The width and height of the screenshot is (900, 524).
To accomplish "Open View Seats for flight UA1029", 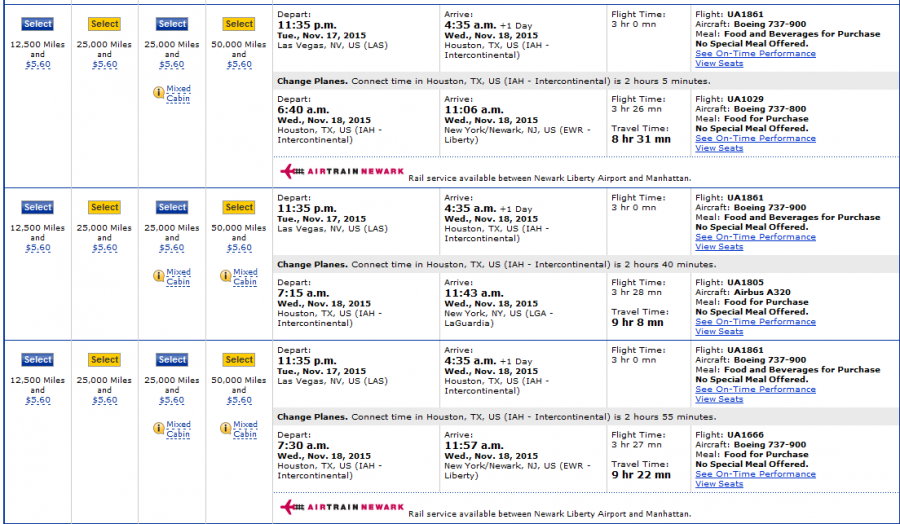I will tap(719, 148).
